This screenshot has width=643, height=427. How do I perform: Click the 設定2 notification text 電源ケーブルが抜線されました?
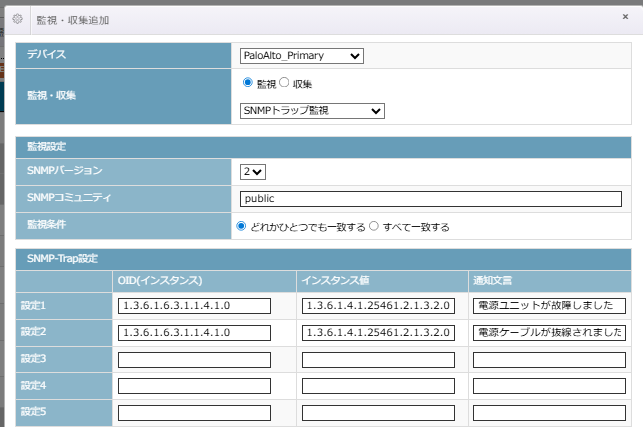click(549, 332)
